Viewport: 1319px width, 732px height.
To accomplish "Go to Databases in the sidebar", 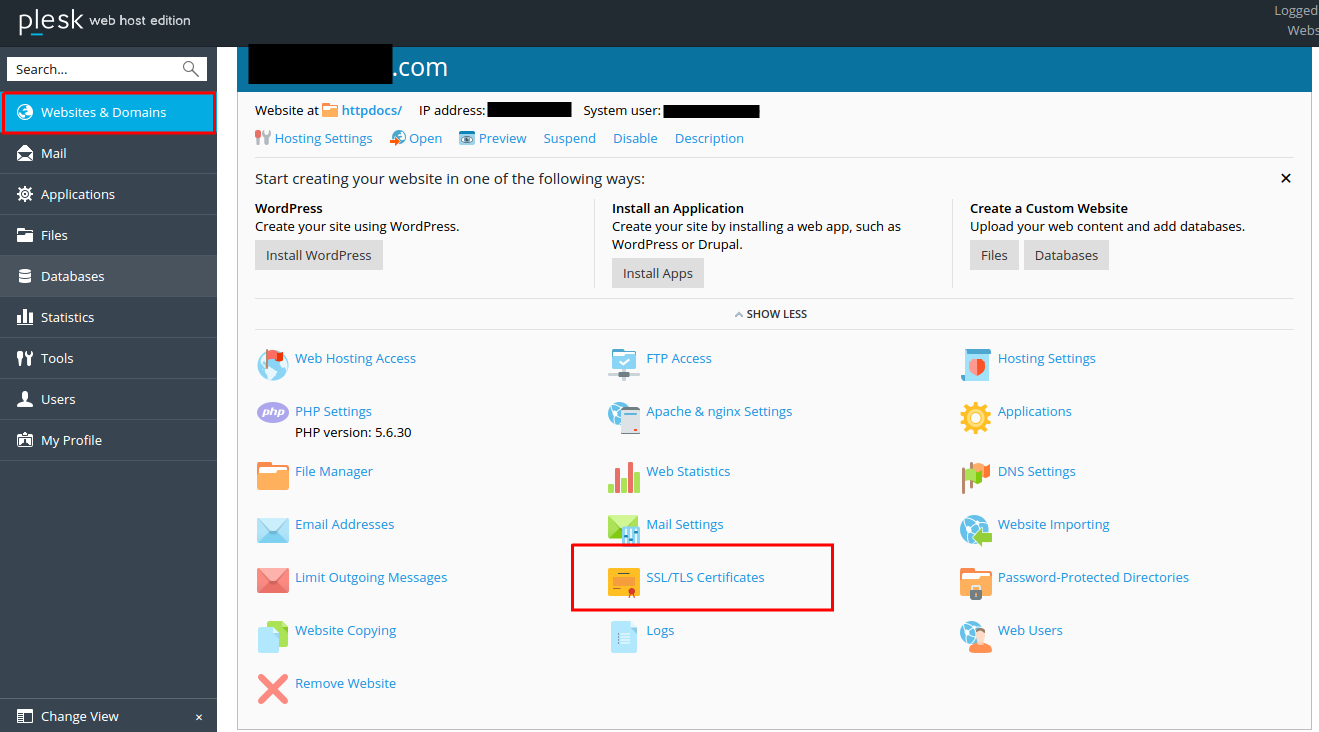I will 72,276.
